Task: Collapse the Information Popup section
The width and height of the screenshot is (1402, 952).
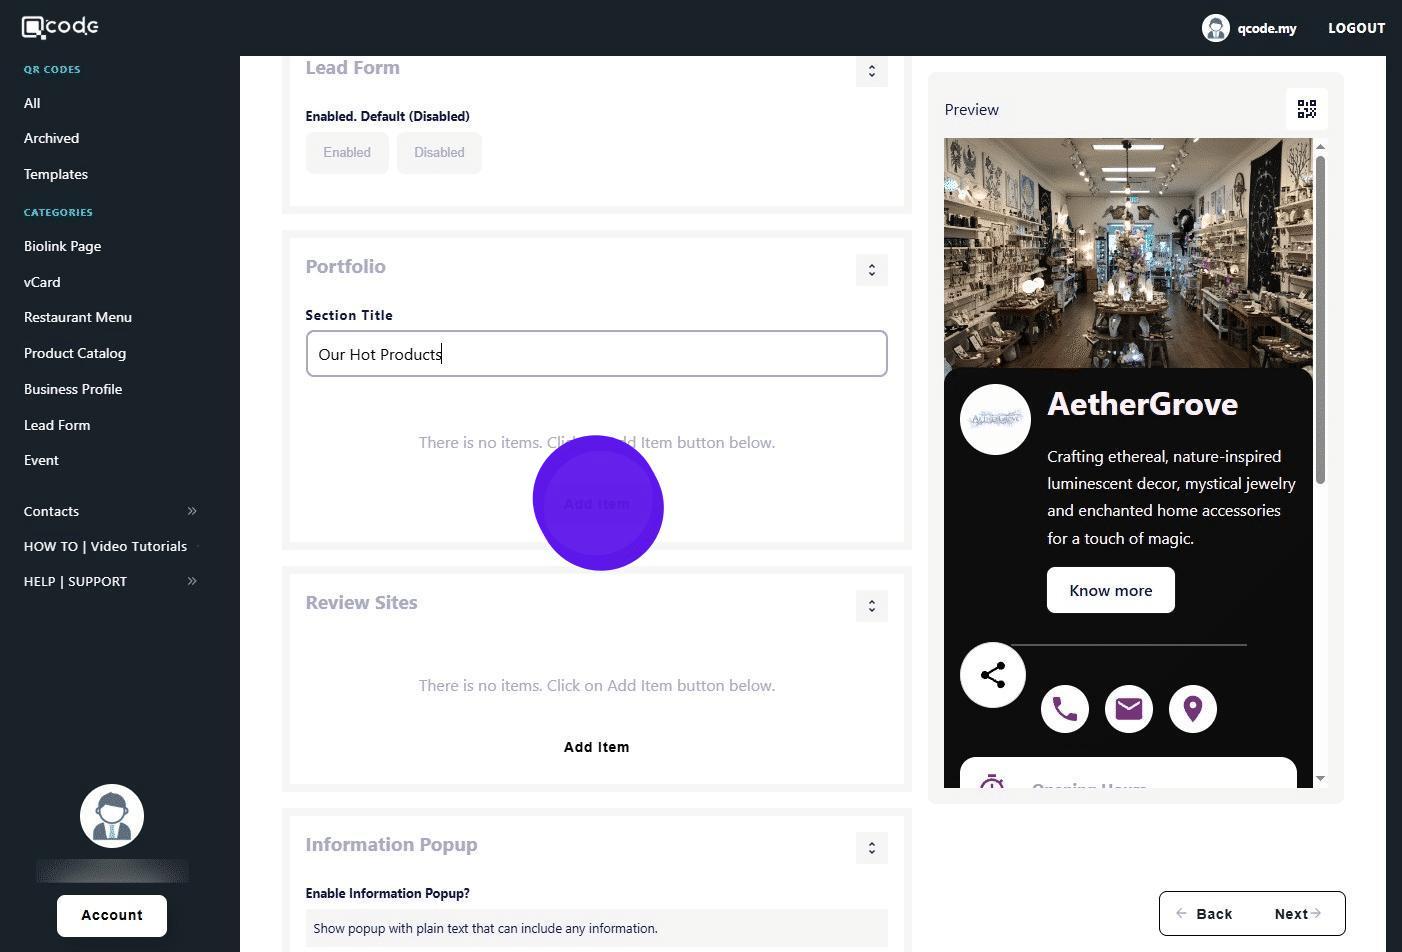Action: click(871, 848)
